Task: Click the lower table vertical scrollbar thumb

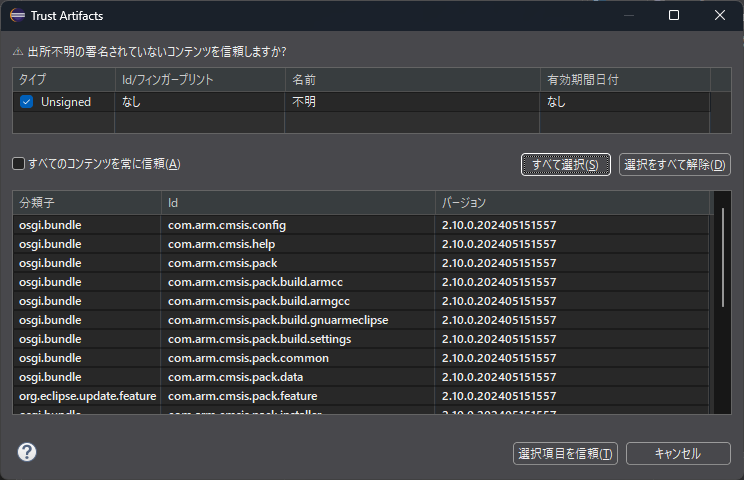Action: click(x=723, y=258)
